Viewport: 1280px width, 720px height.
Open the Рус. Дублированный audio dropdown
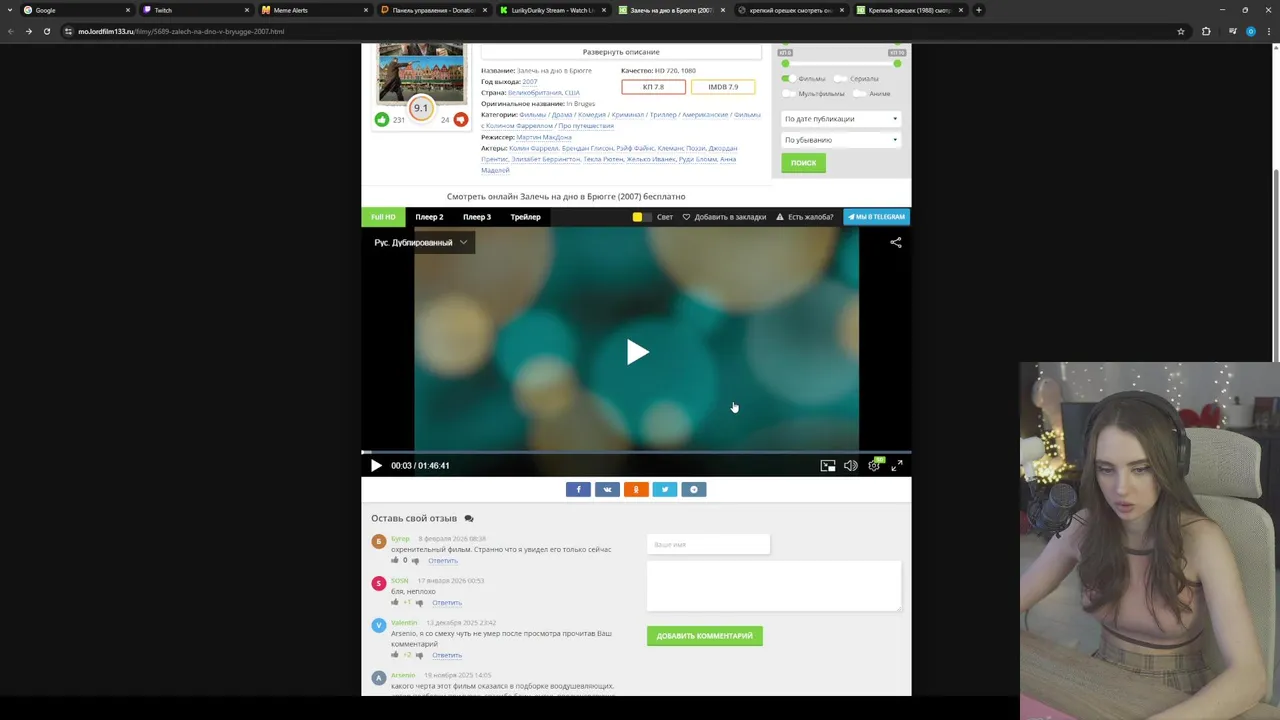click(421, 242)
